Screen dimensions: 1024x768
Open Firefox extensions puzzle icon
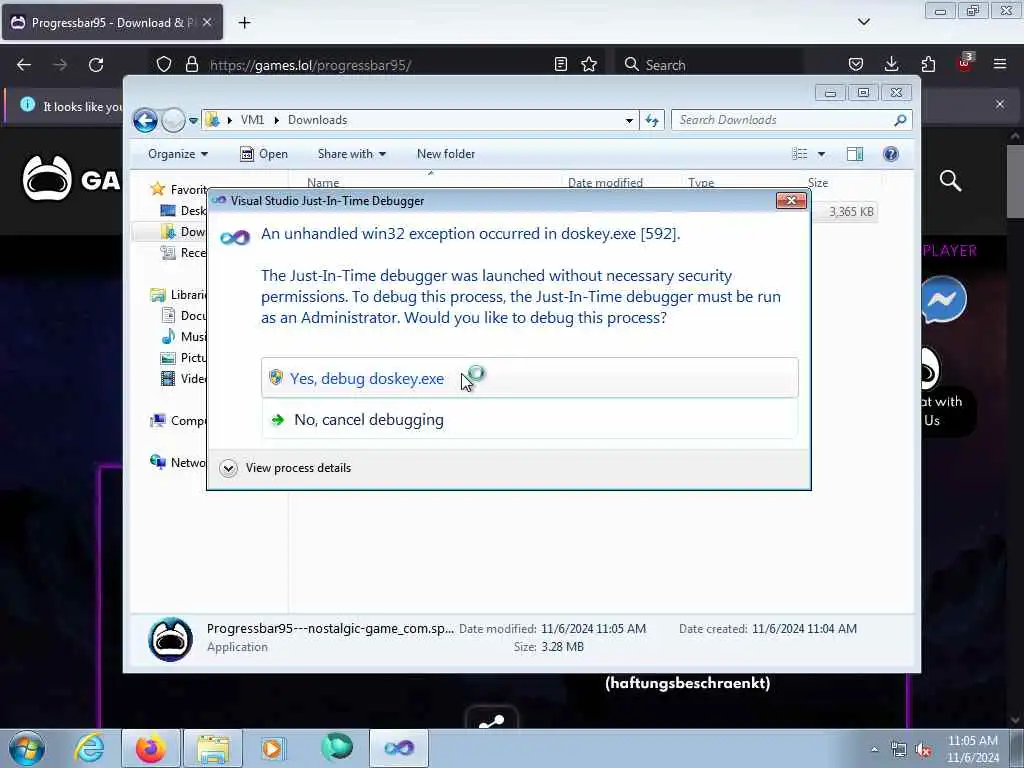(928, 64)
